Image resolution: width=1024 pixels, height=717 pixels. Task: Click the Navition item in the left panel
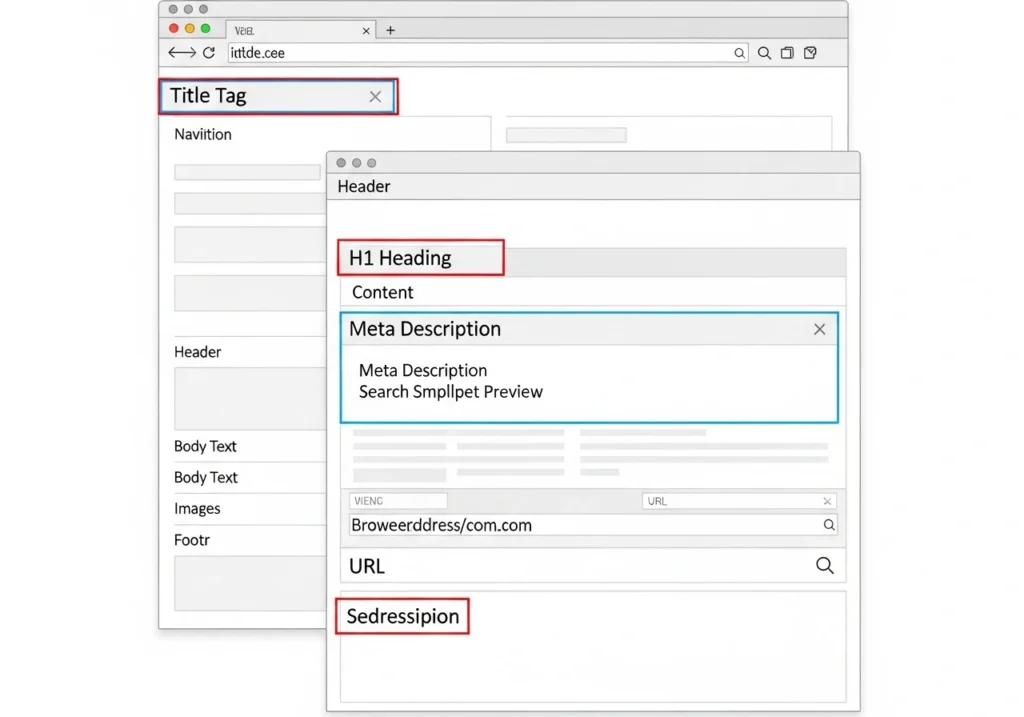click(203, 134)
